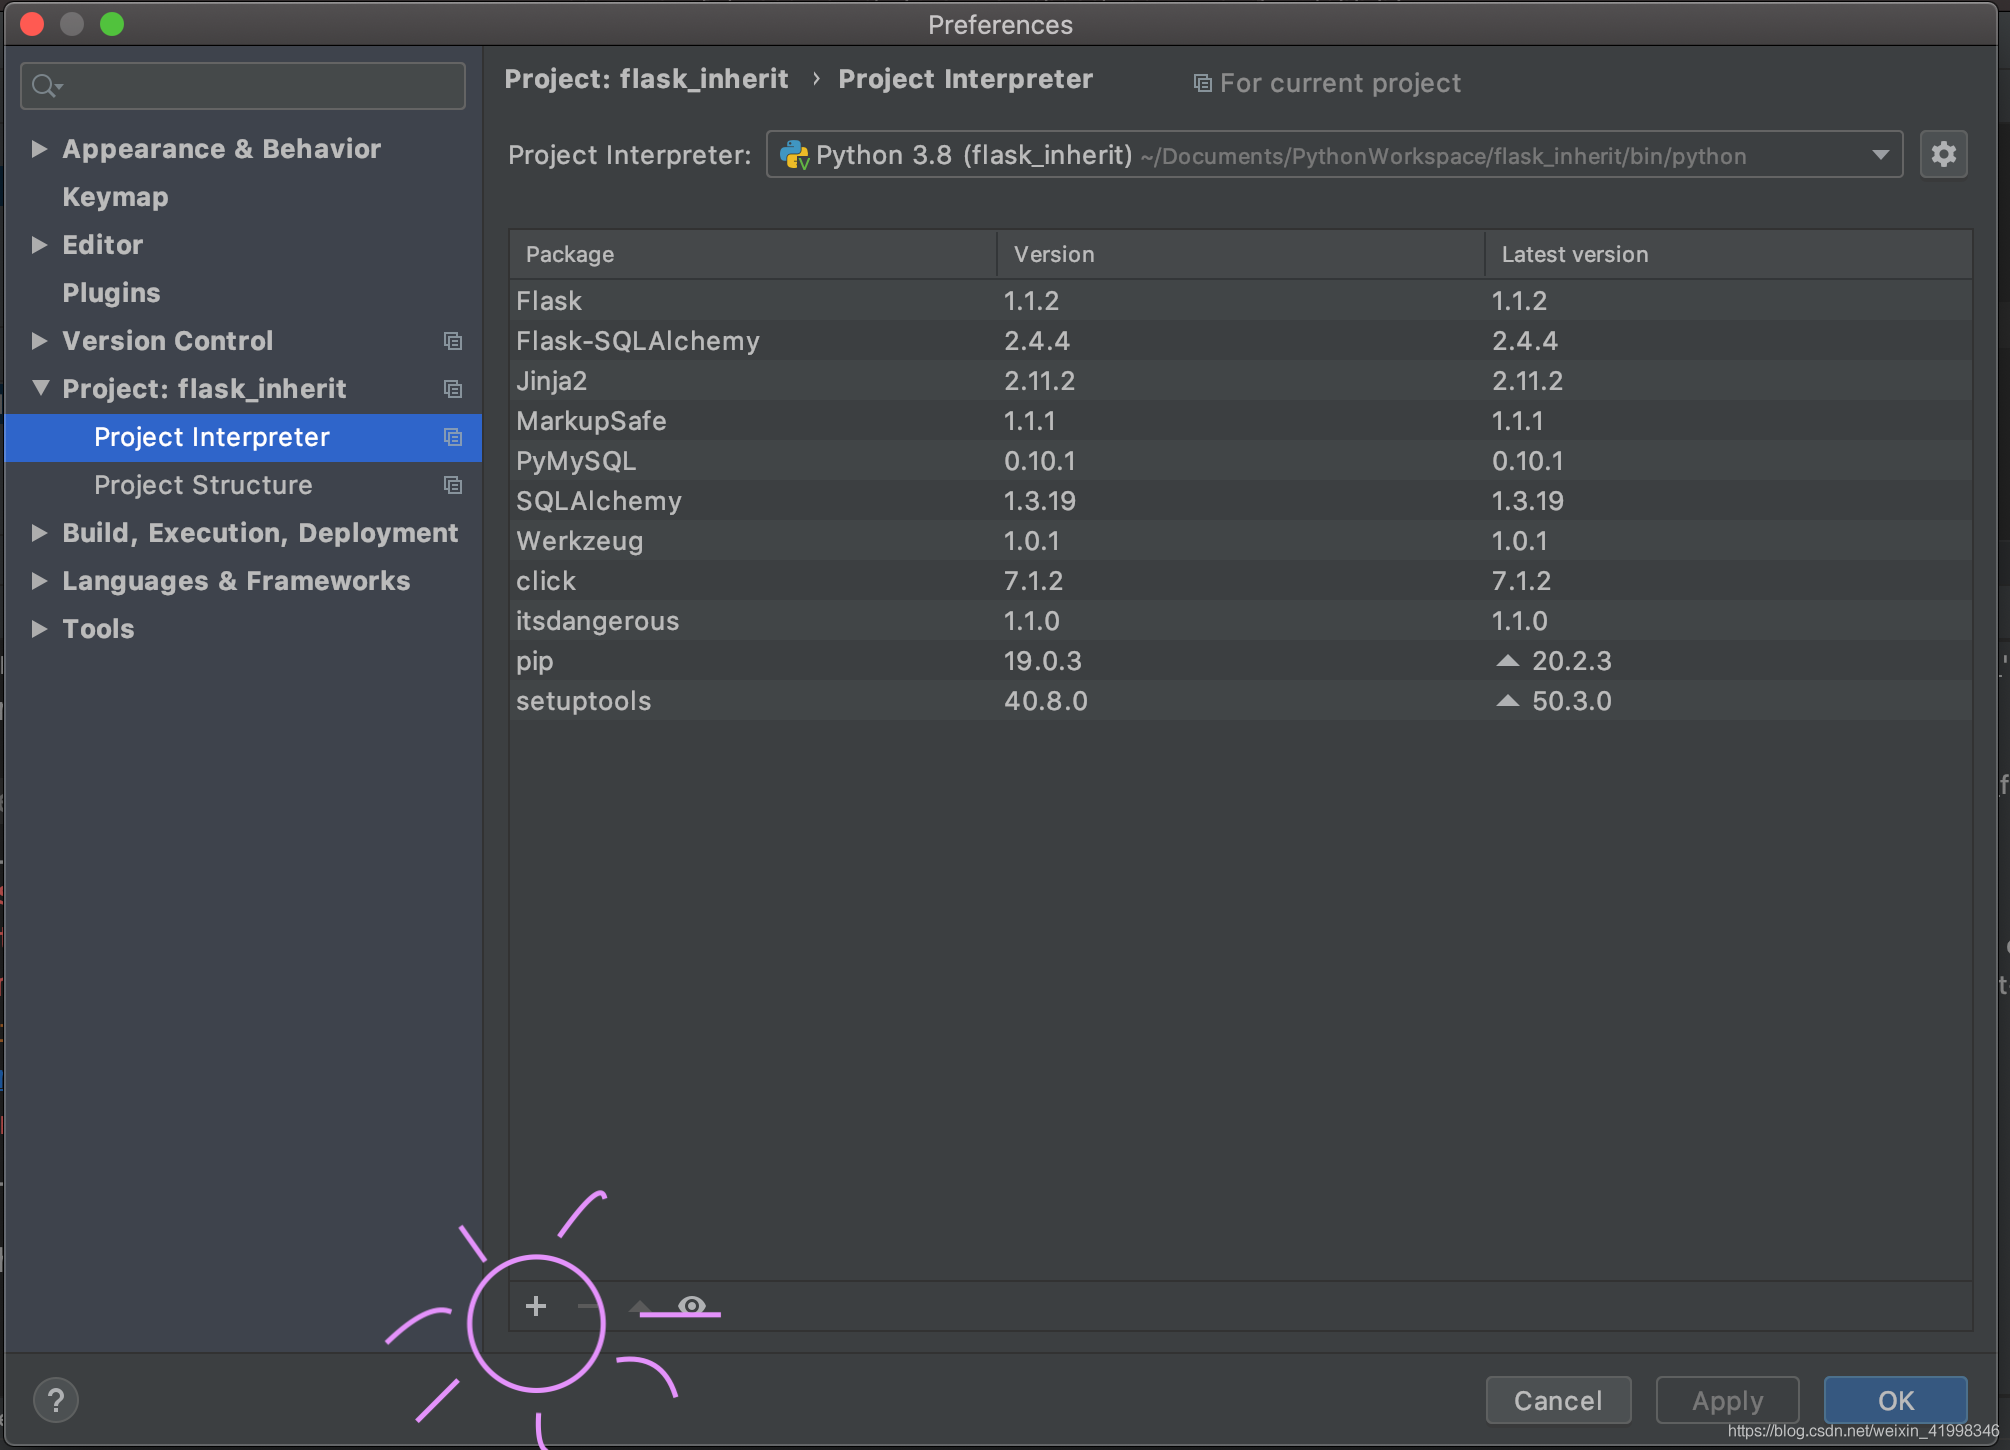Open the Keymap settings

(x=115, y=197)
